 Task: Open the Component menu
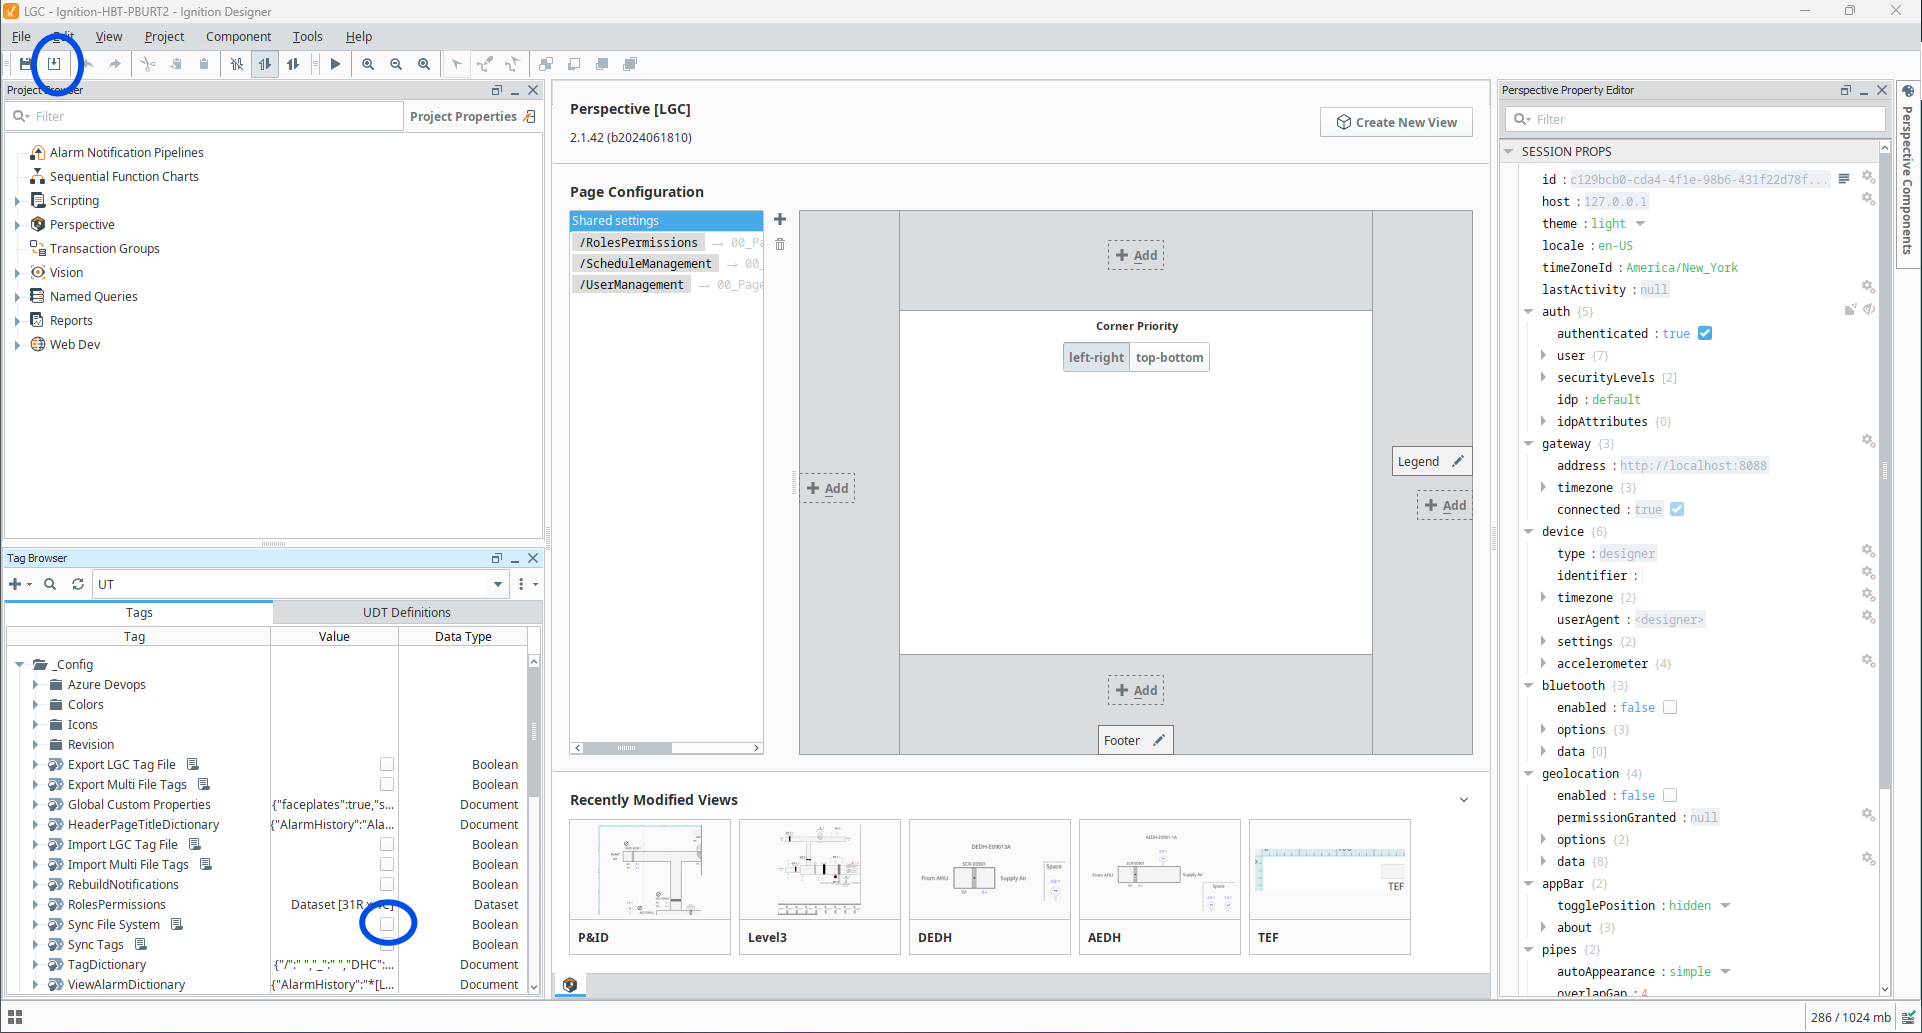(x=238, y=37)
